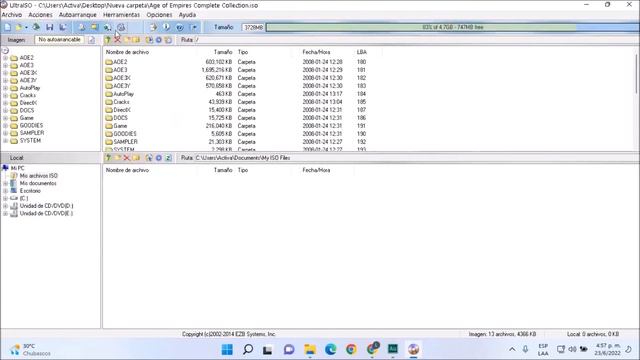Image resolution: width=640 pixels, height=360 pixels.
Task: Open the Ayuda menu
Action: pos(187,15)
